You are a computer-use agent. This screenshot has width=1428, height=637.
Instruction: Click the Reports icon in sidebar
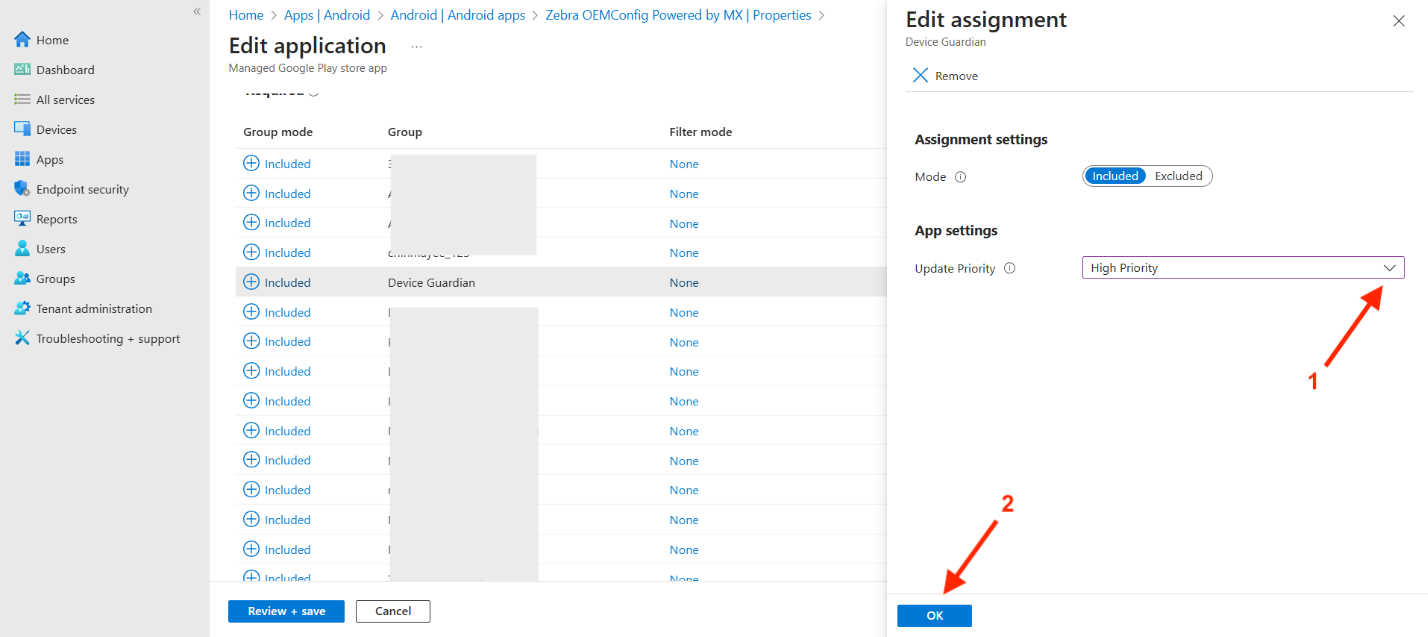click(x=22, y=219)
